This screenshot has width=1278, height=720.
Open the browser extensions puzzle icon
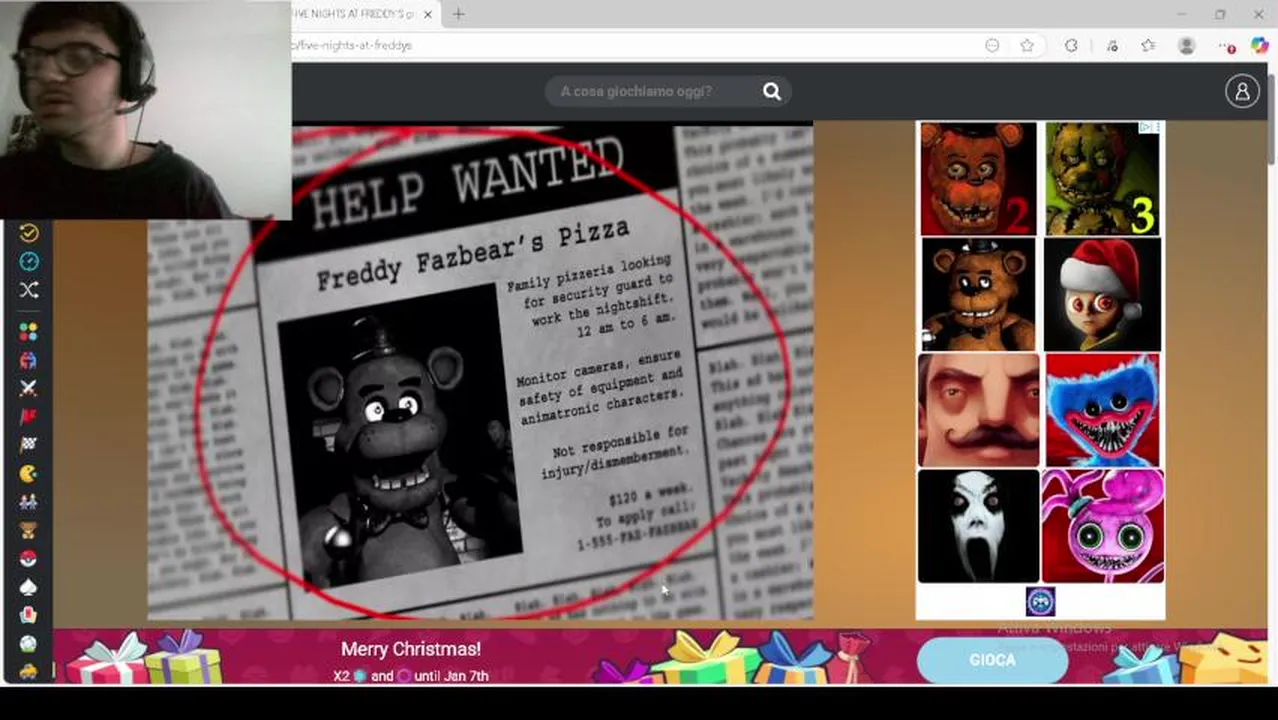tap(1071, 45)
